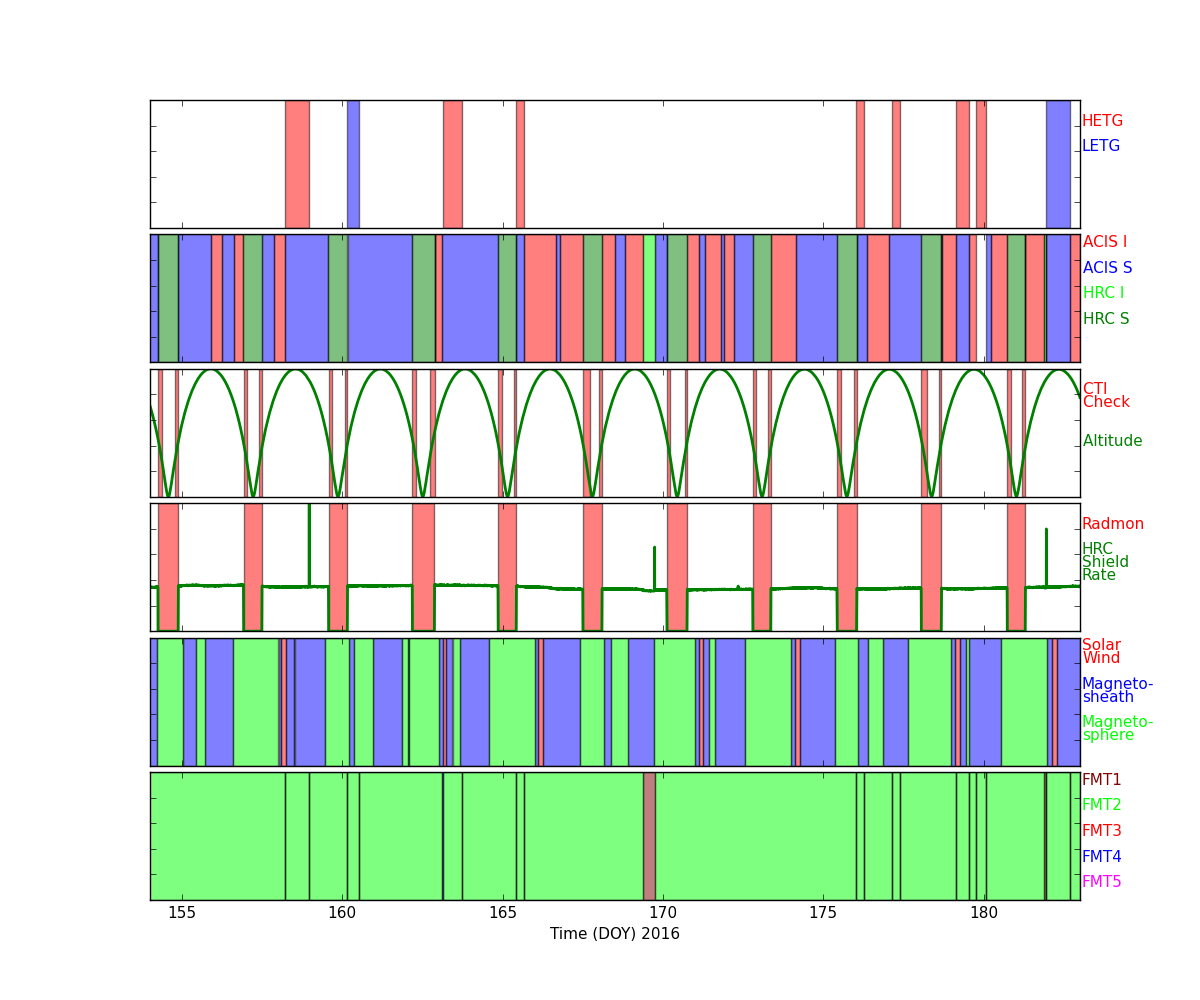Click the Solar Wind legend label
1200x1000 pixels.
(1101, 652)
